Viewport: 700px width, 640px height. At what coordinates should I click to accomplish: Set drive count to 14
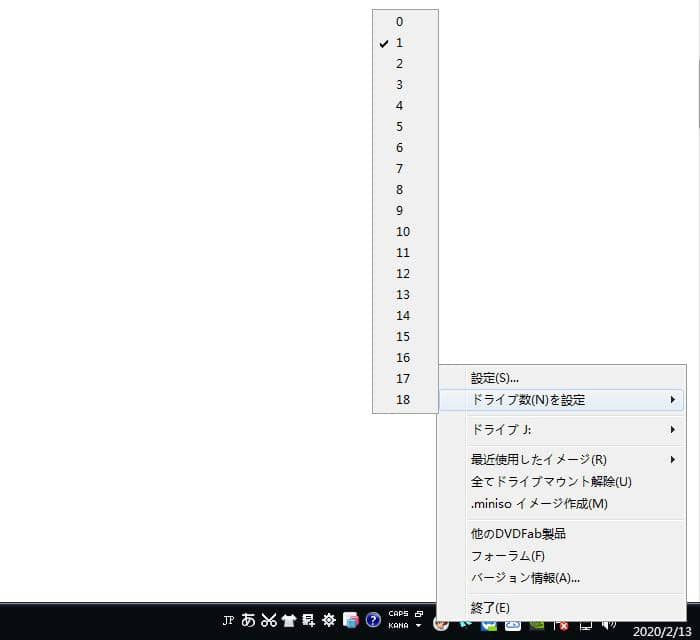click(x=405, y=316)
